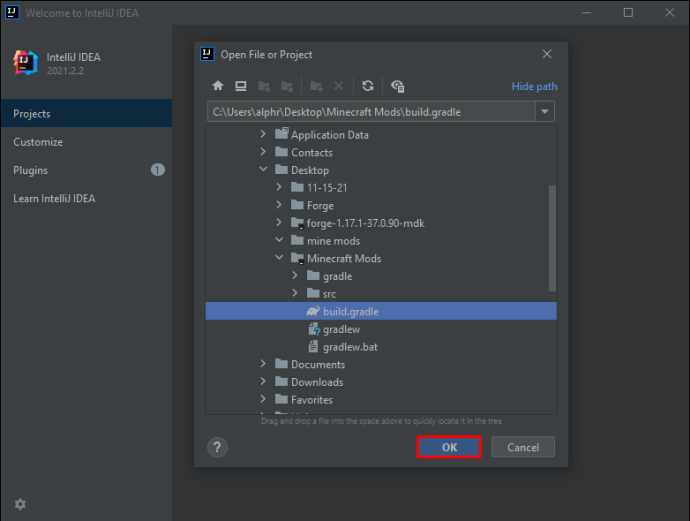Click the Plugins update count badge

158,170
